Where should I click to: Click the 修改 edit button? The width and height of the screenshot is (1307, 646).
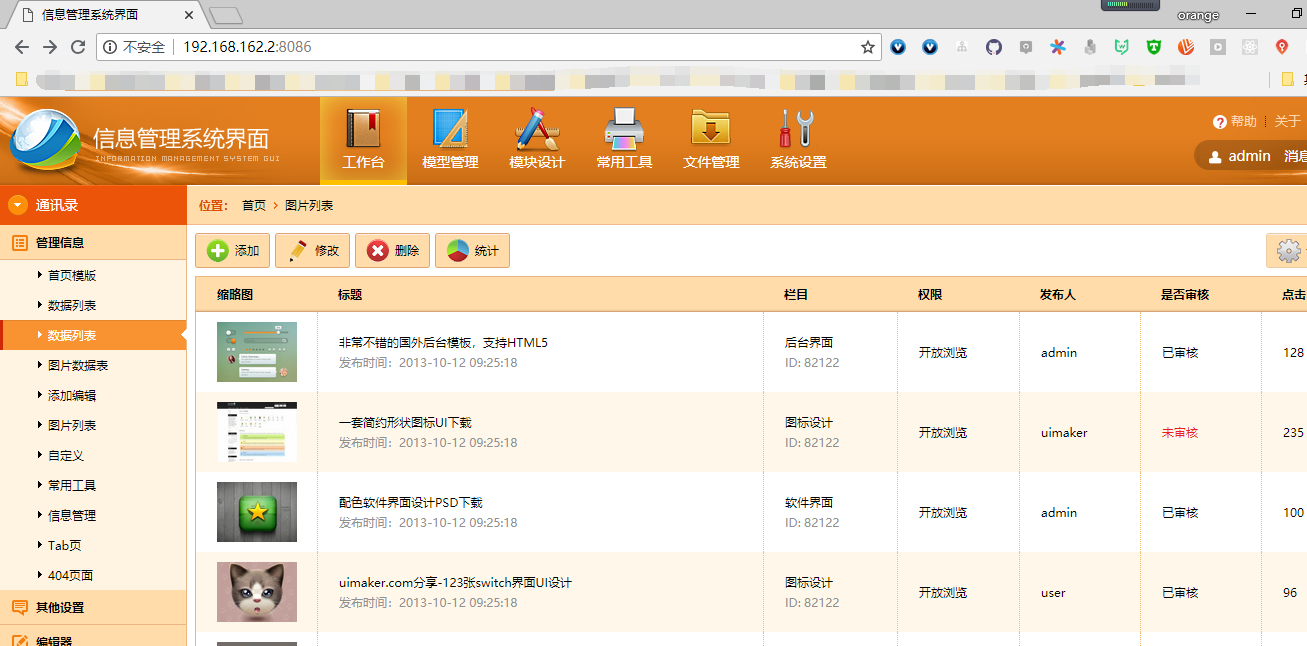pyautogui.click(x=312, y=251)
